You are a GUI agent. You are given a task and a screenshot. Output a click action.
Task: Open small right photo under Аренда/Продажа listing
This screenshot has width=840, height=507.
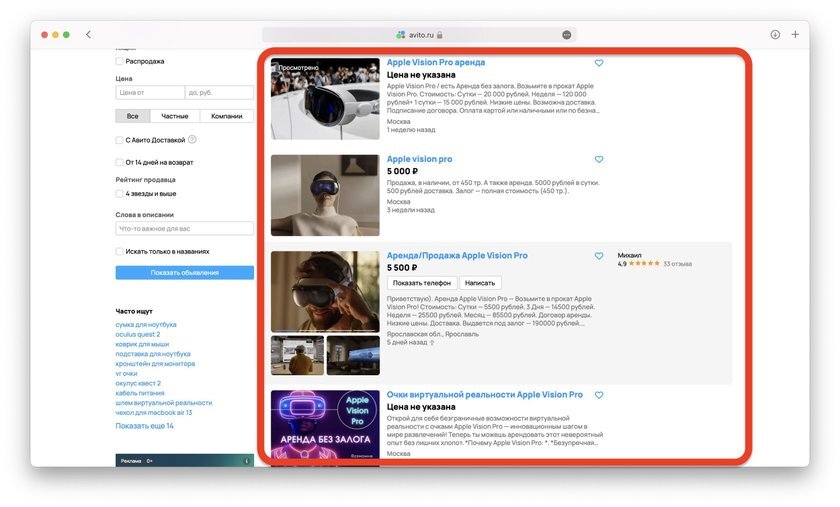click(x=353, y=355)
